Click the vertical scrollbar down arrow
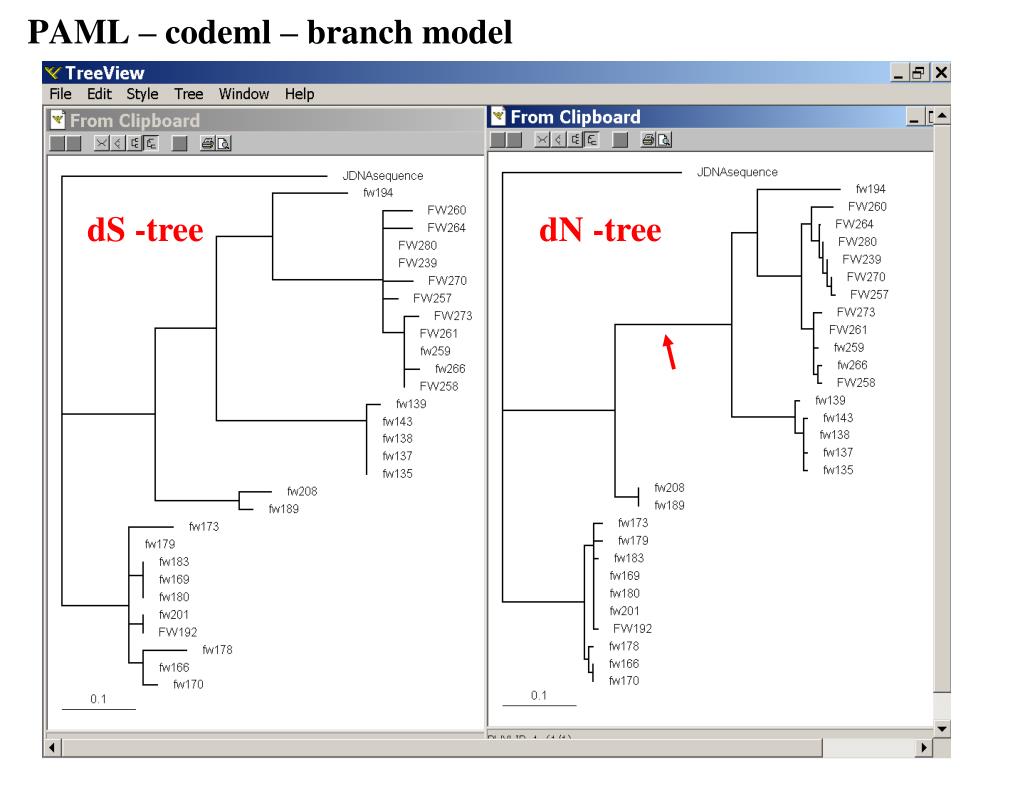This screenshot has height=791, width=1024. pos(942,729)
